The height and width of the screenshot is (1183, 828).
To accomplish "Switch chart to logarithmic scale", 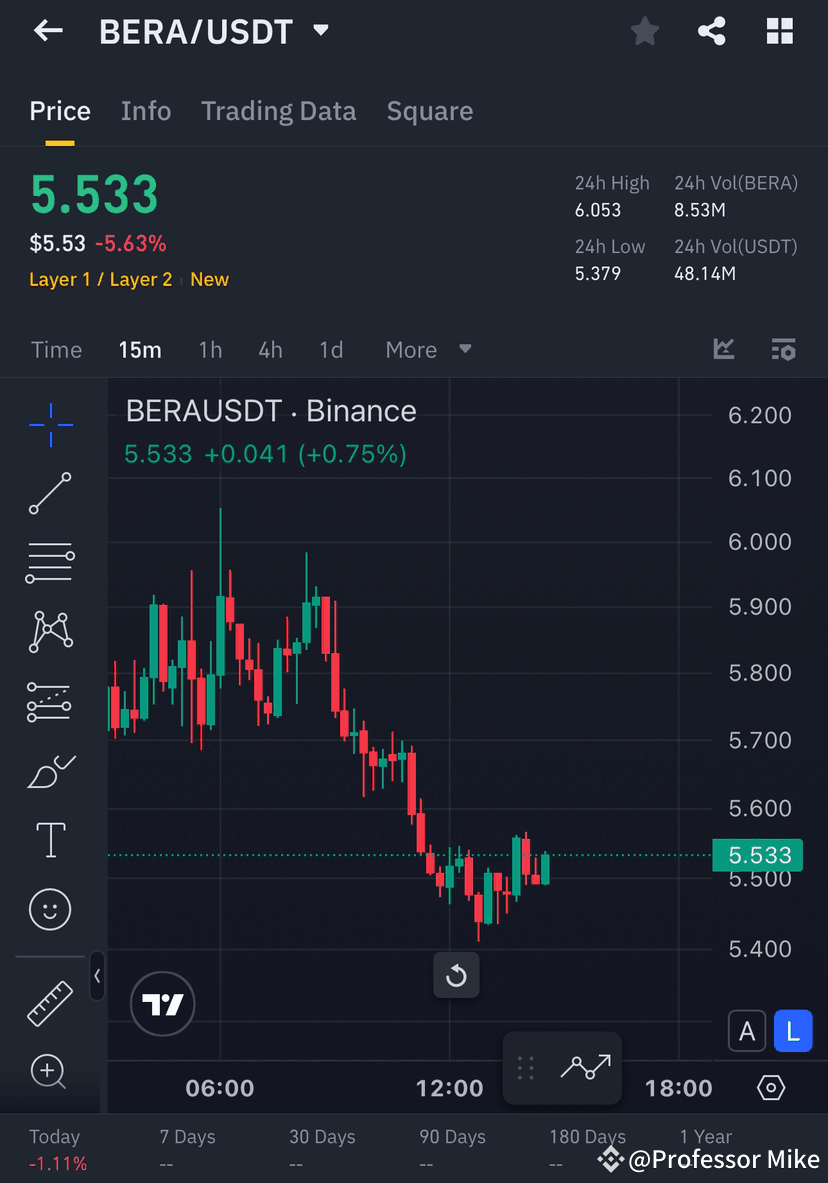I will [793, 1031].
